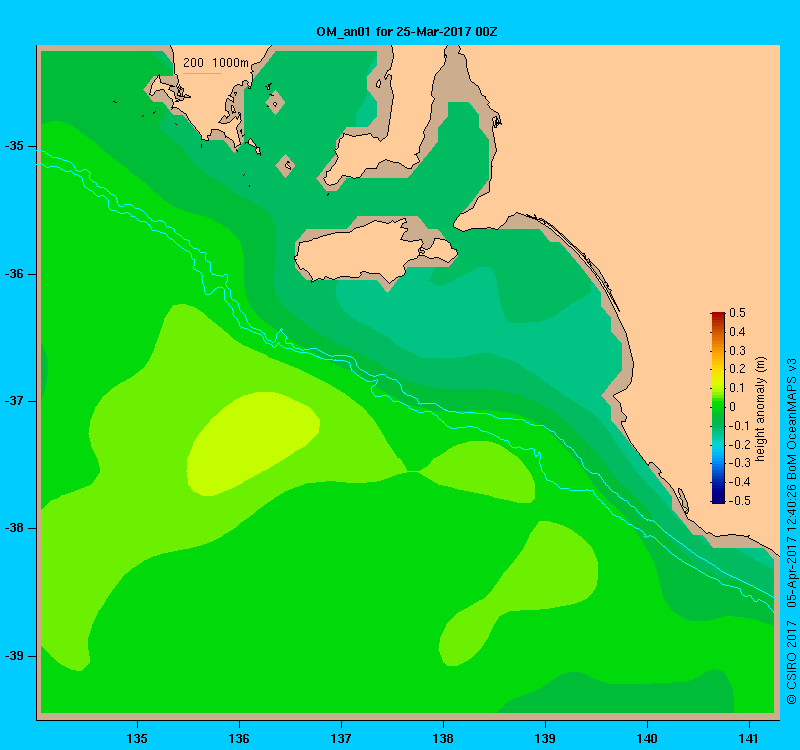Click the '-0.4' value on color scale
This screenshot has width=800, height=750.
pos(739,482)
